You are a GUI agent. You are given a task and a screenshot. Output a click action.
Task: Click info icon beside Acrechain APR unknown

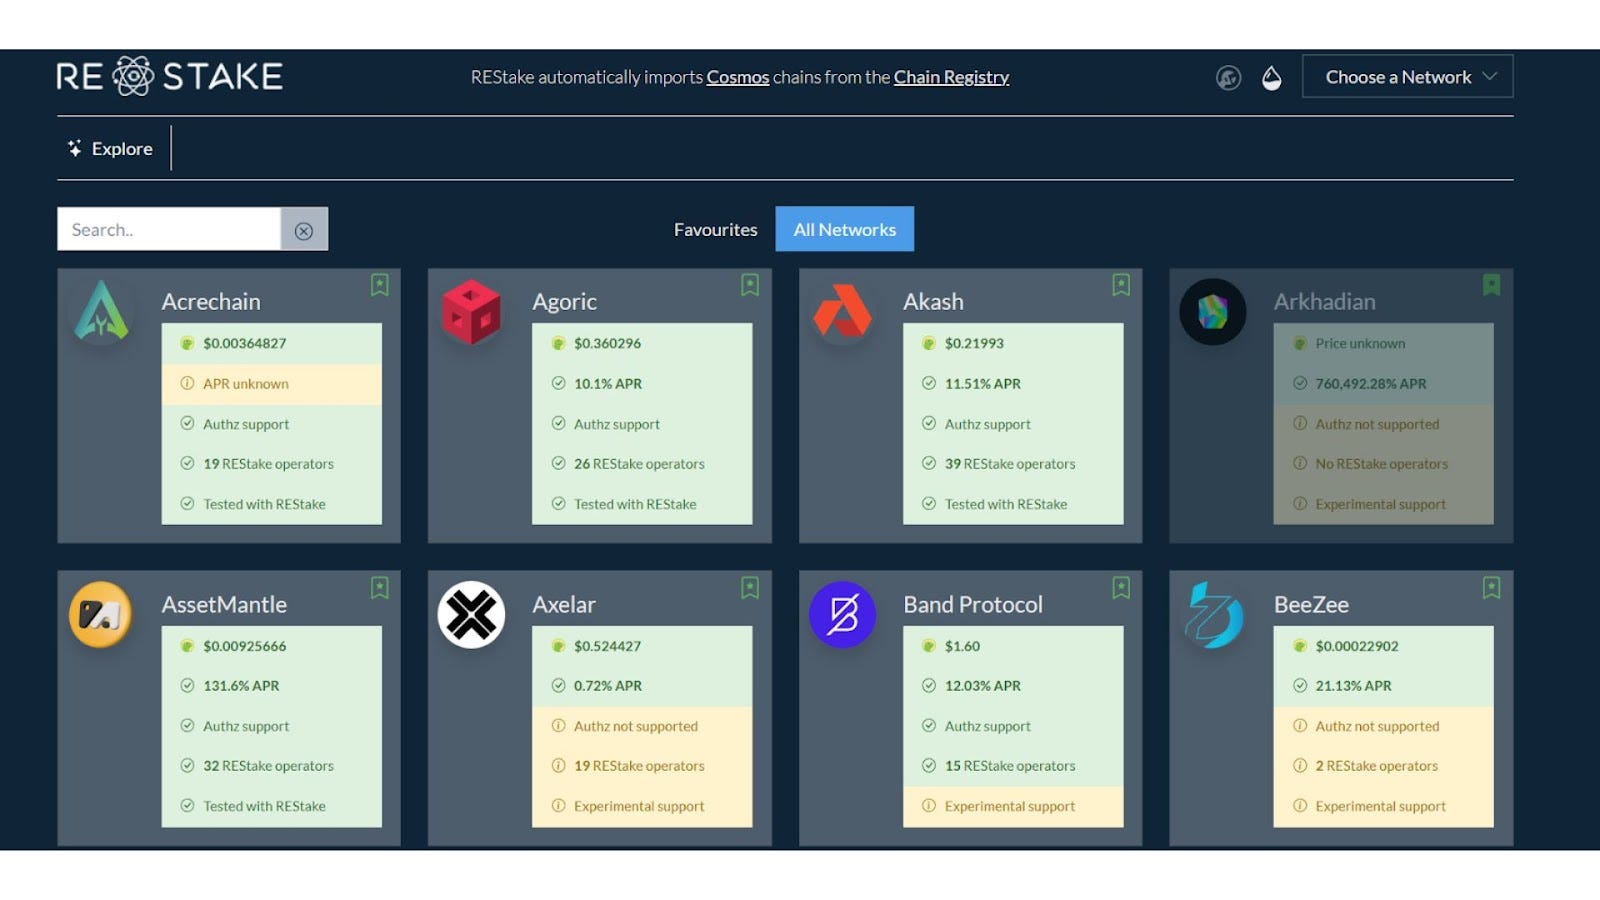tap(187, 383)
